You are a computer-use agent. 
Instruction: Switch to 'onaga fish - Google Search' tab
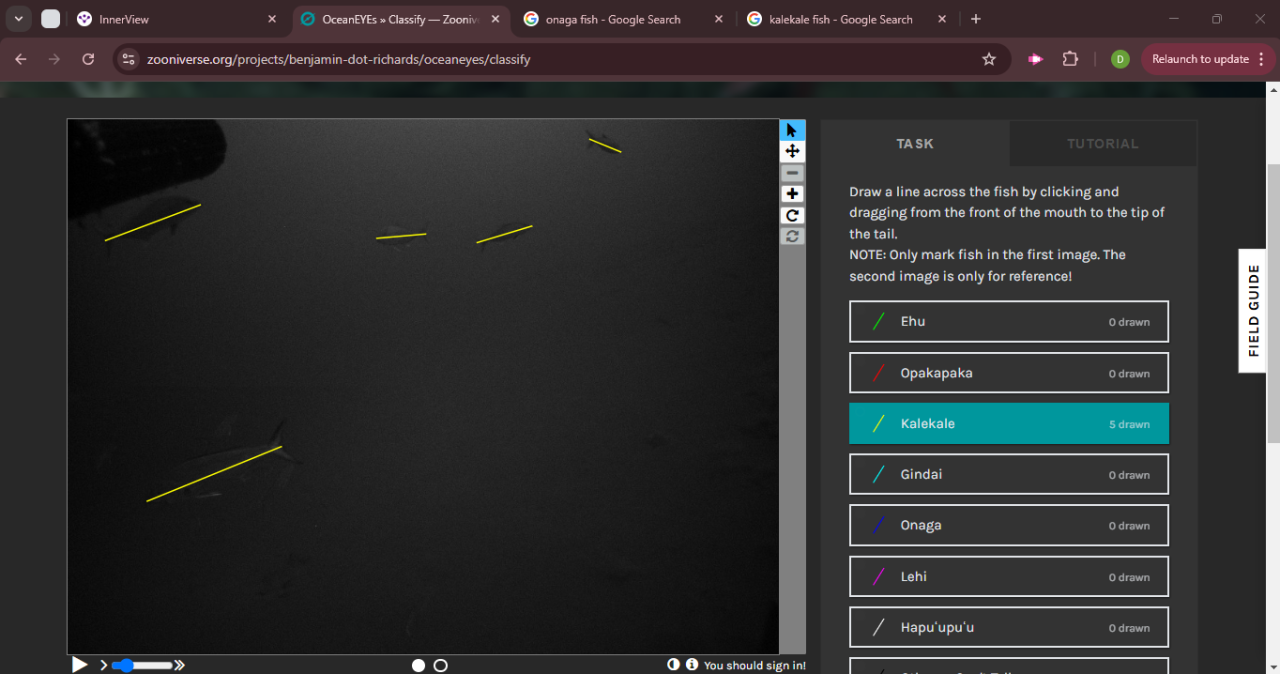pyautogui.click(x=611, y=19)
